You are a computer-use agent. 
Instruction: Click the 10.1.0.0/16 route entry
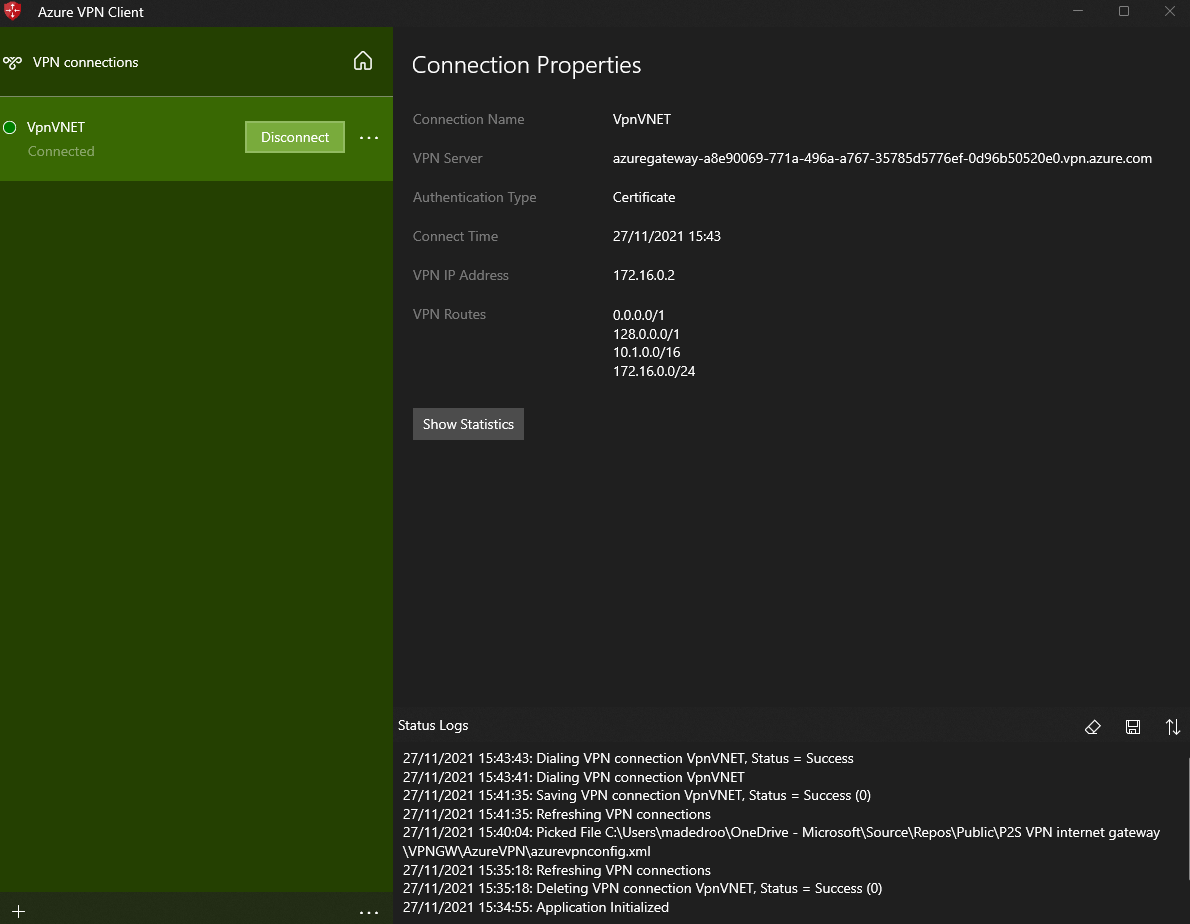[x=647, y=352]
